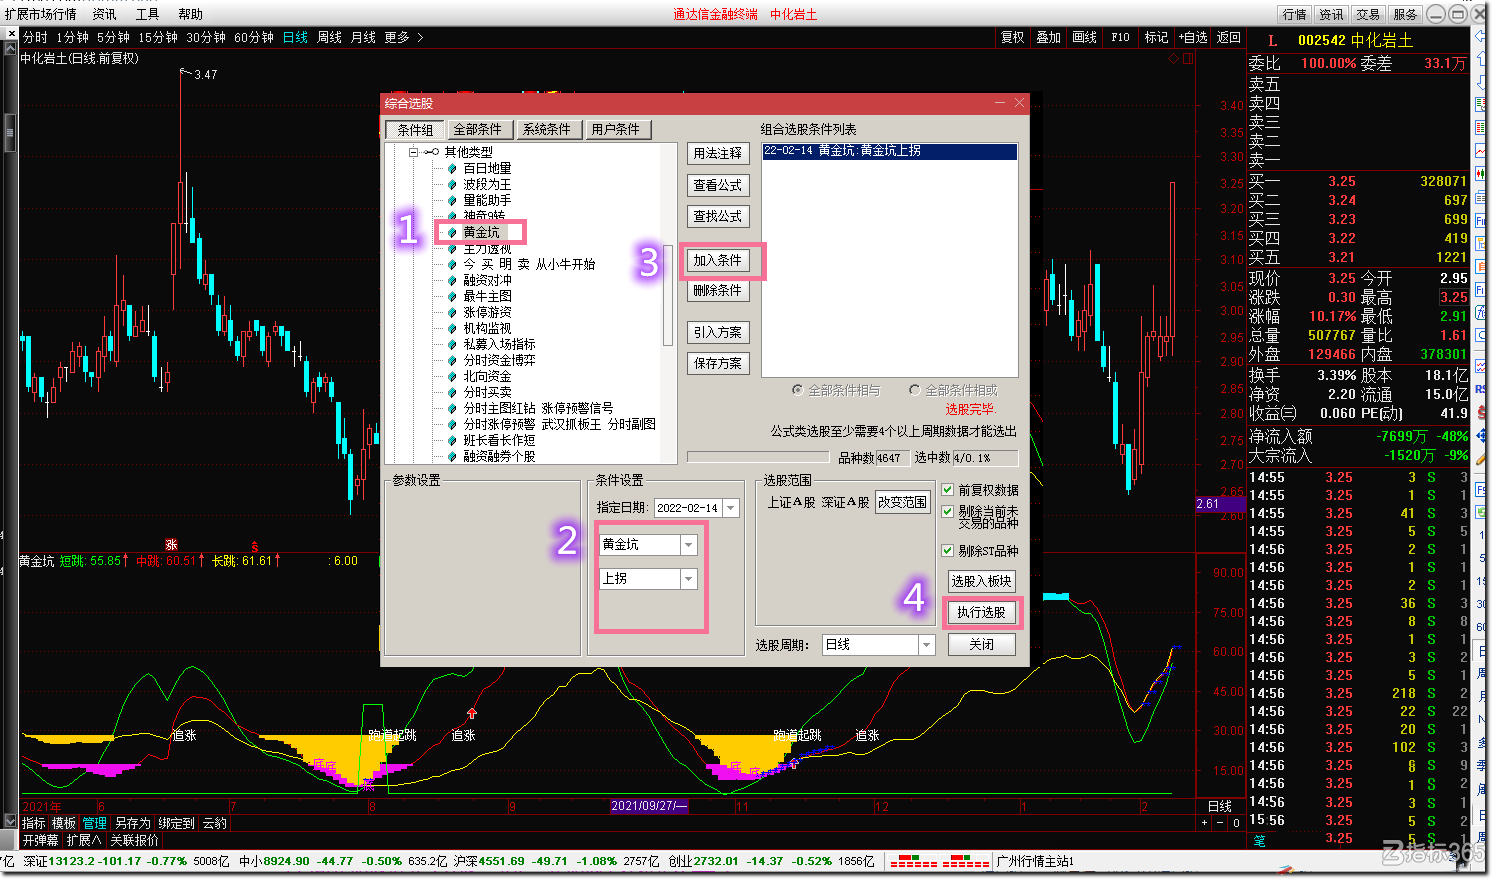Click the 关闭 button in the dialog
Screen dimensions: 1494x880
pos(981,644)
